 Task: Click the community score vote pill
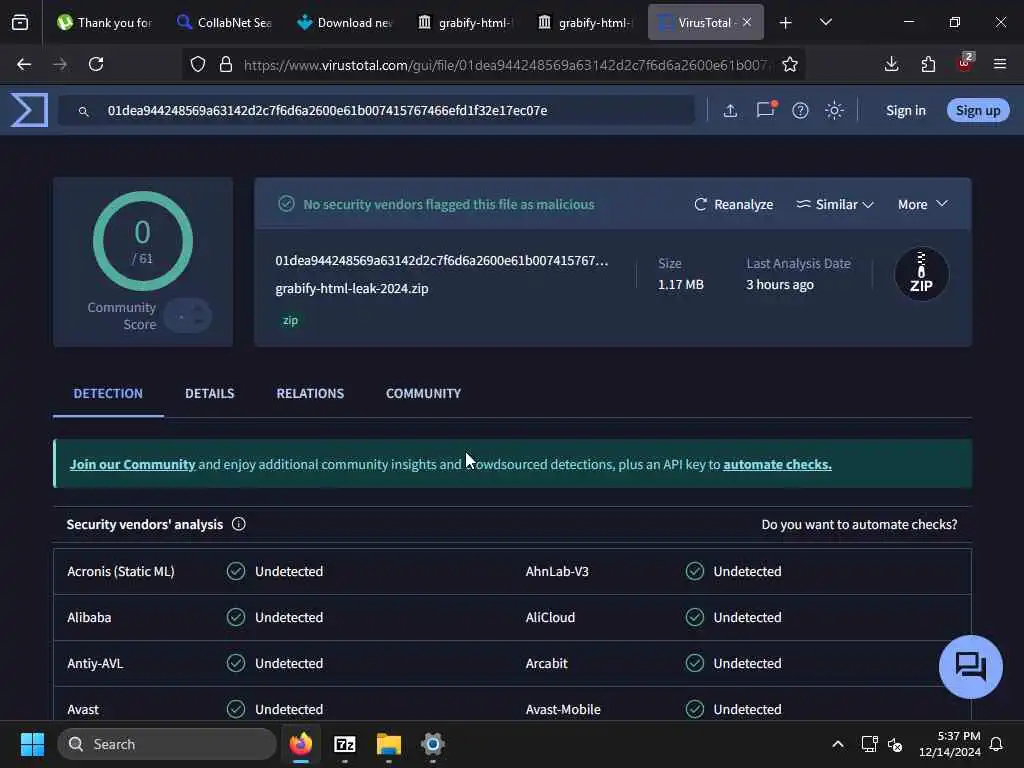187,316
